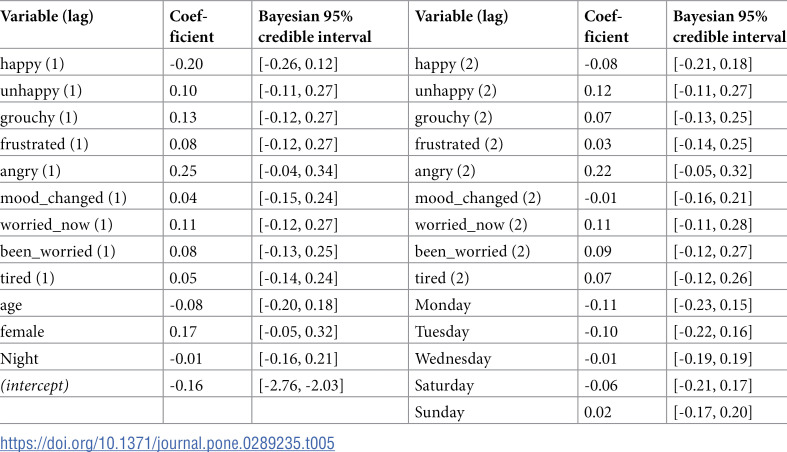Viewport: 787px width, 452px height.
Task: Click the intercept interval [-2.76, -2.03]
Action: pyautogui.click(x=301, y=385)
